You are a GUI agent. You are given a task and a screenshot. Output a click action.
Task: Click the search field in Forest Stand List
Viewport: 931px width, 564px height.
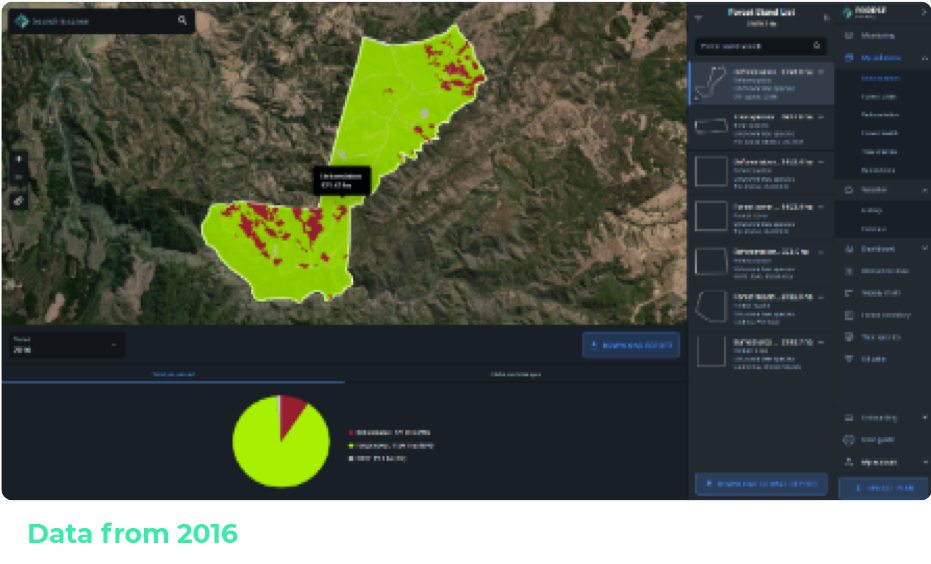(752, 46)
